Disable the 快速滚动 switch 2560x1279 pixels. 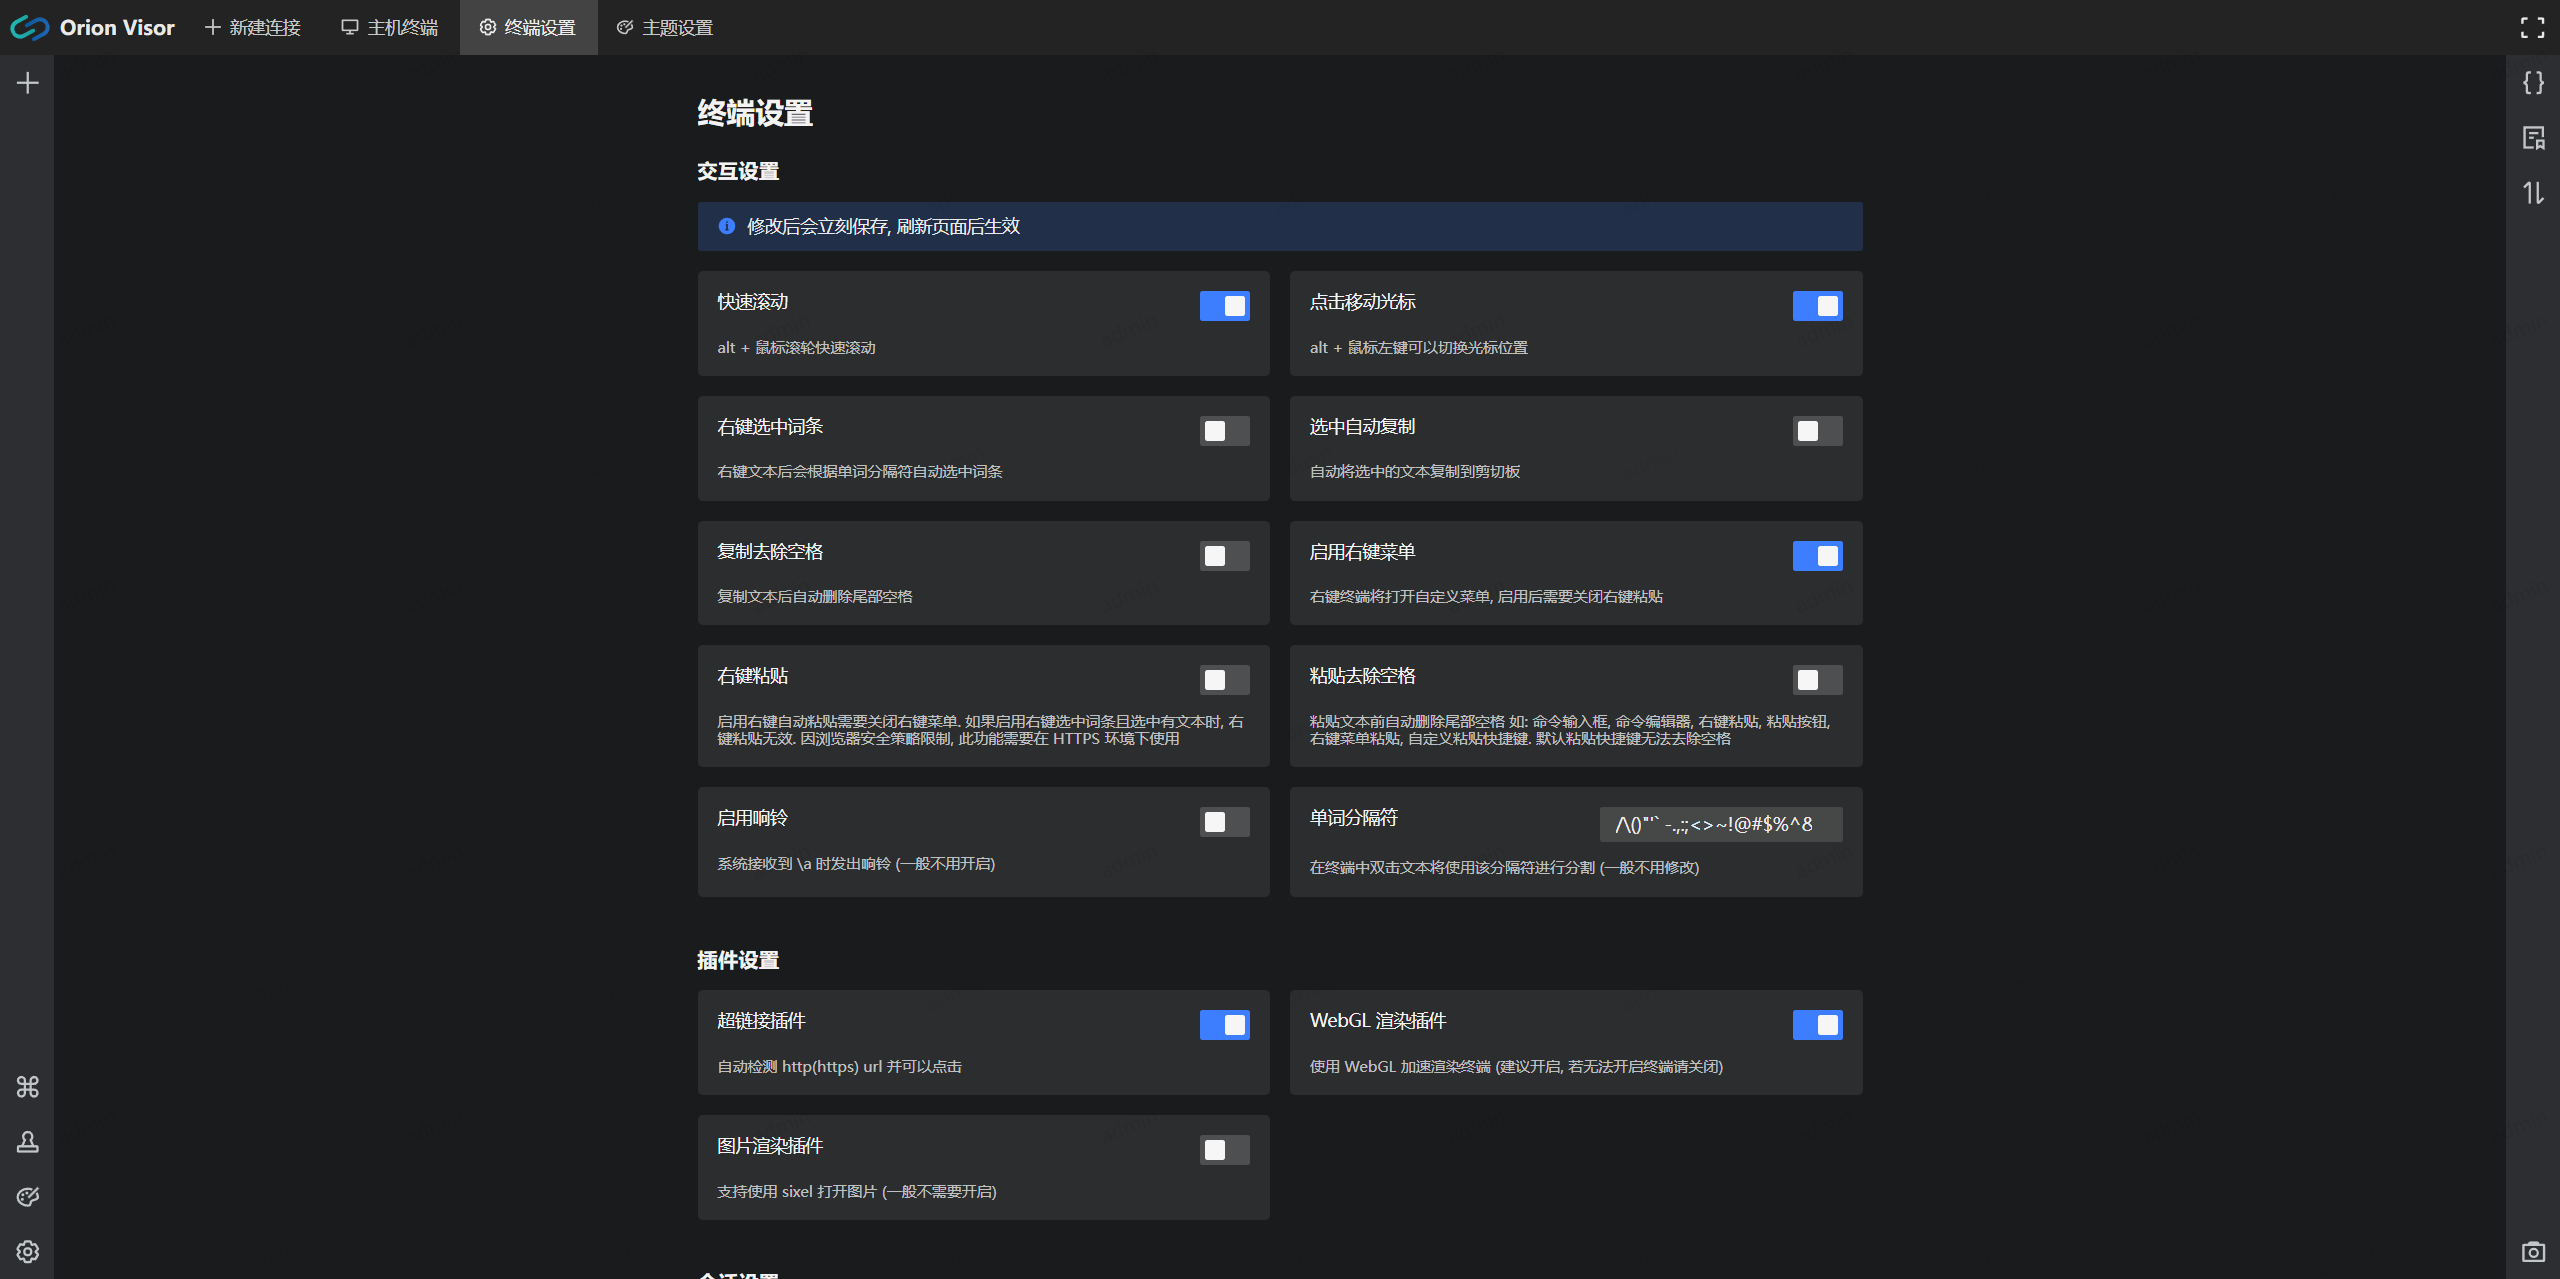click(x=1224, y=306)
